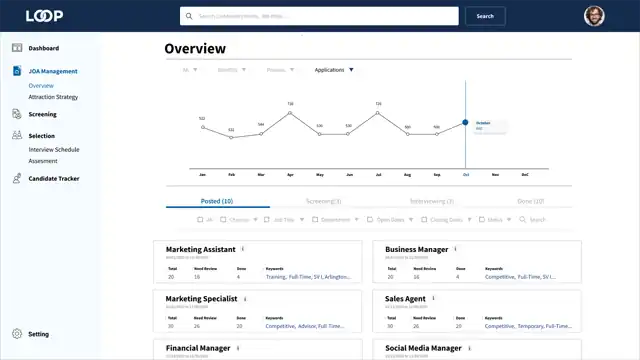Click the July data point on chart
Viewport: 640px width, 360px height.
tap(378, 113)
